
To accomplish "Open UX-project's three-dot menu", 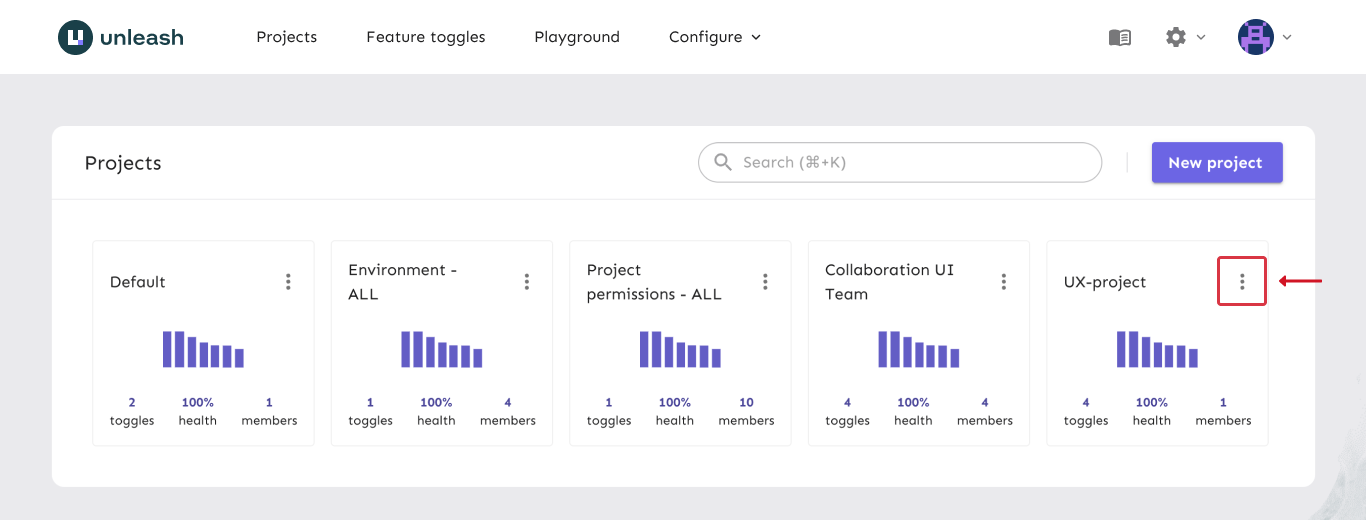I will 1242,282.
